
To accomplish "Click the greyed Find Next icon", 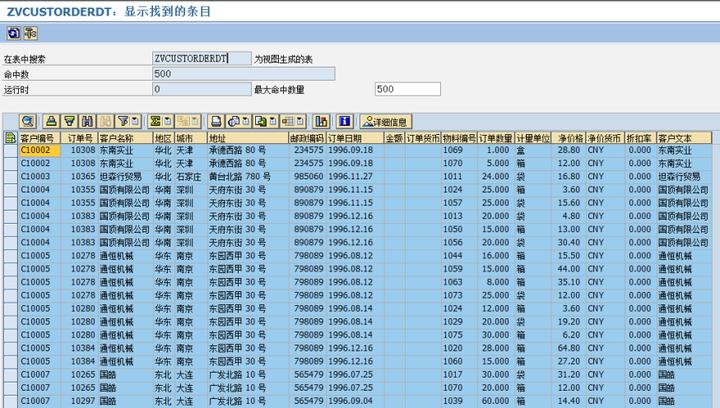I will tap(106, 121).
